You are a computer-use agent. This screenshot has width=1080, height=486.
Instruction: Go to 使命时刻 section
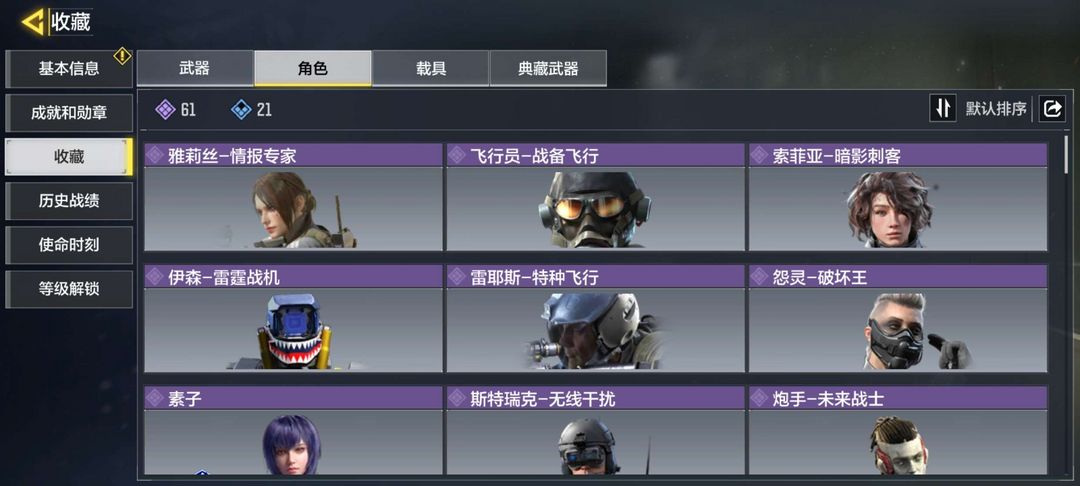[69, 245]
